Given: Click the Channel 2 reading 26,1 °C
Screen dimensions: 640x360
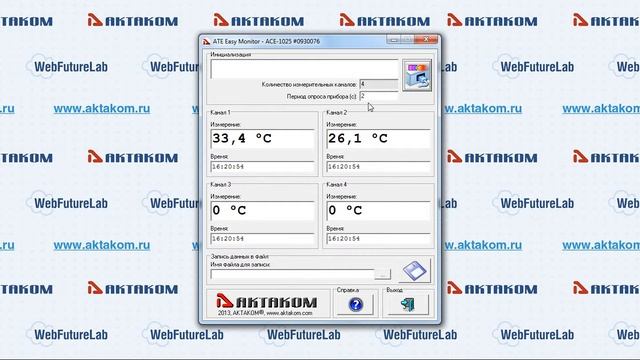Looking at the screenshot, I should click(x=378, y=139).
